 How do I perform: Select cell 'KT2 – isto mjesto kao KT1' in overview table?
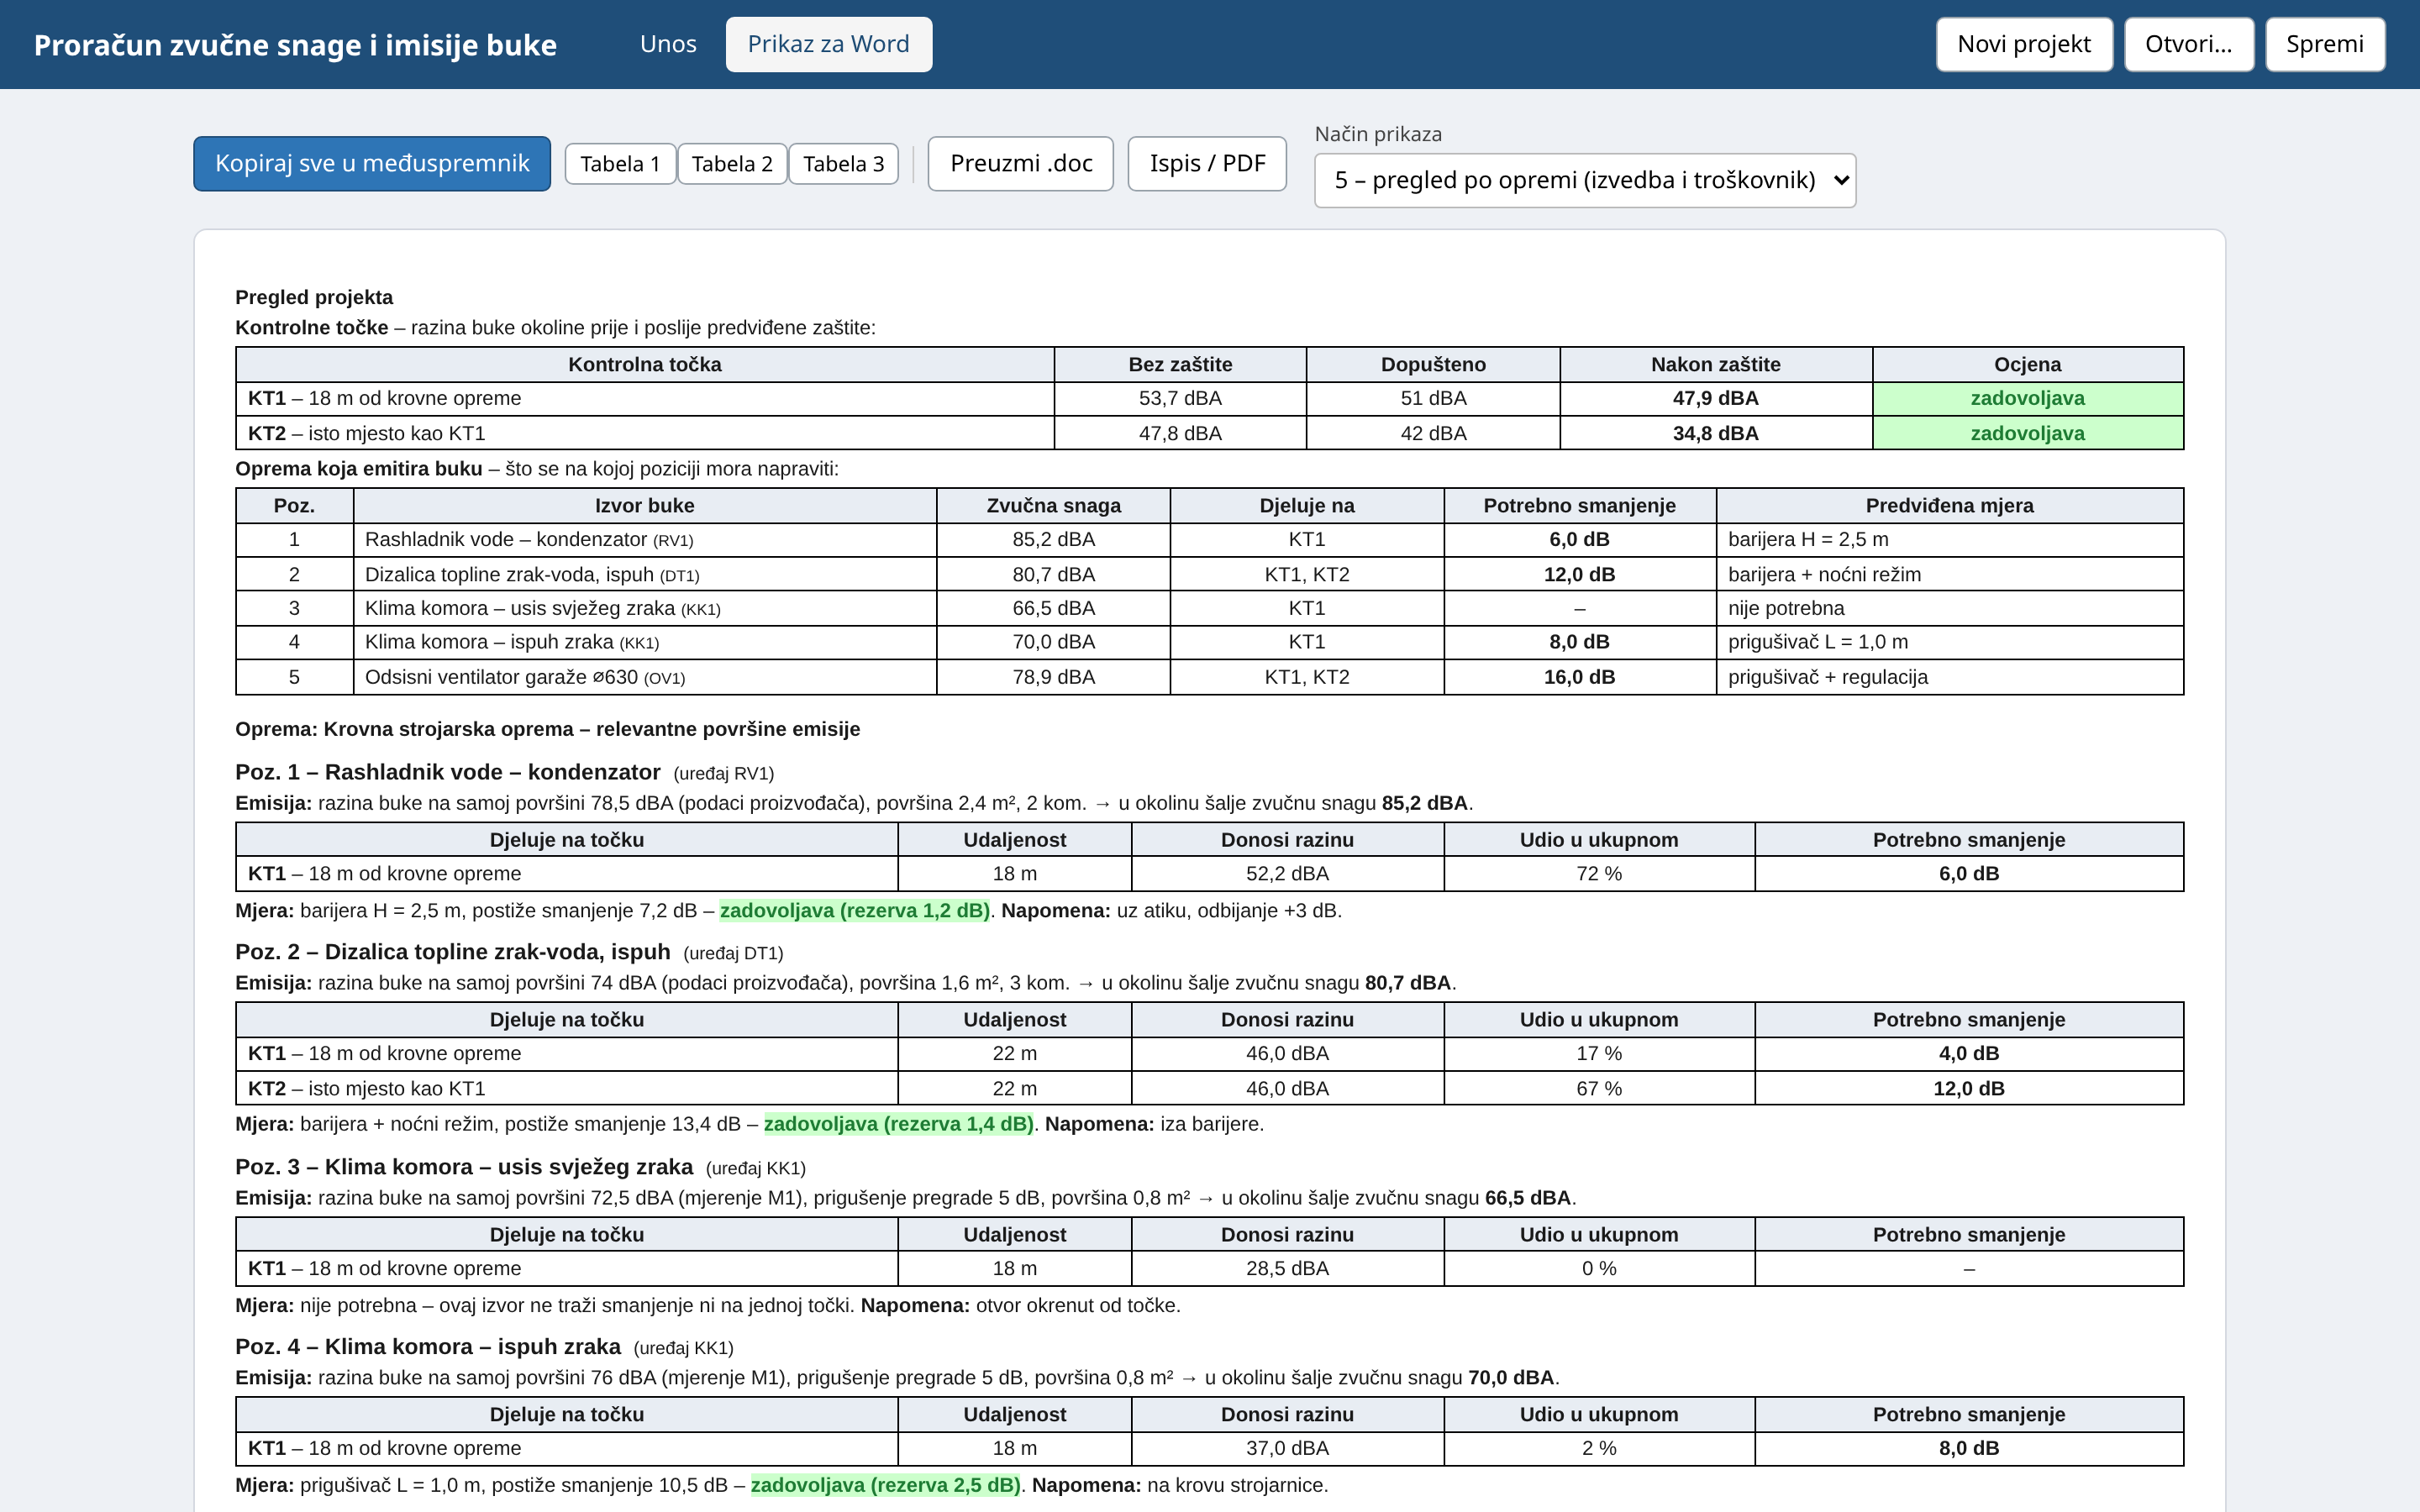(x=645, y=433)
